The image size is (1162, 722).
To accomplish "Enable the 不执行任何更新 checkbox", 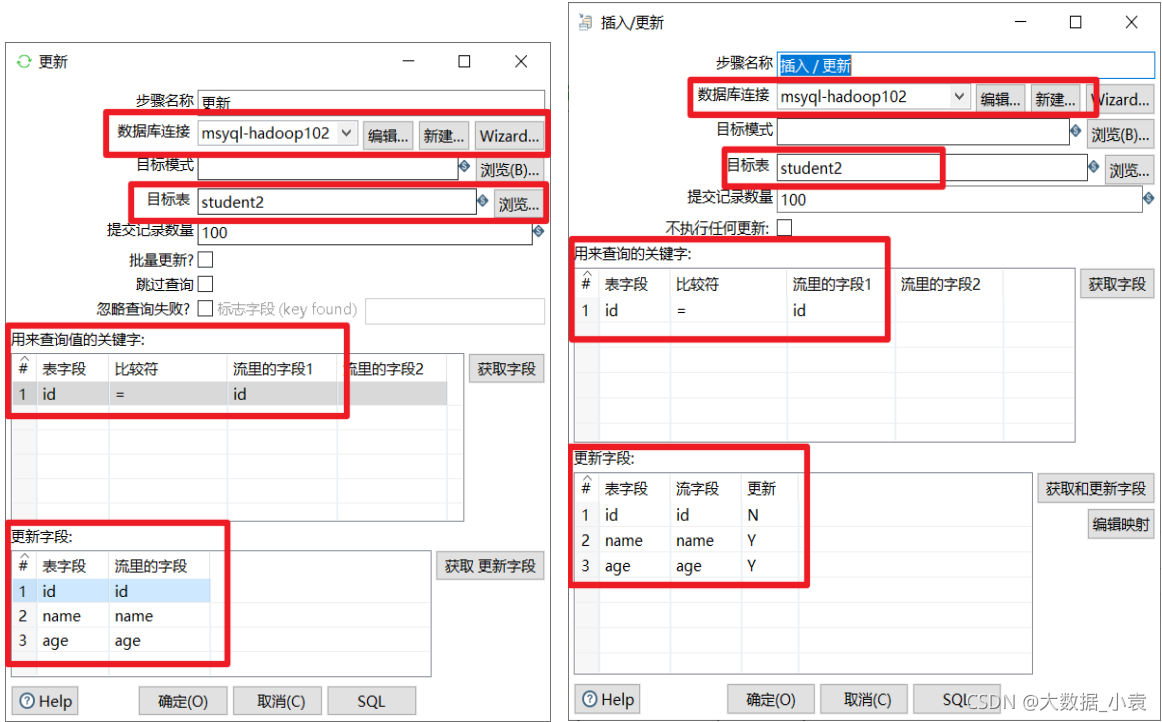I will 784,228.
